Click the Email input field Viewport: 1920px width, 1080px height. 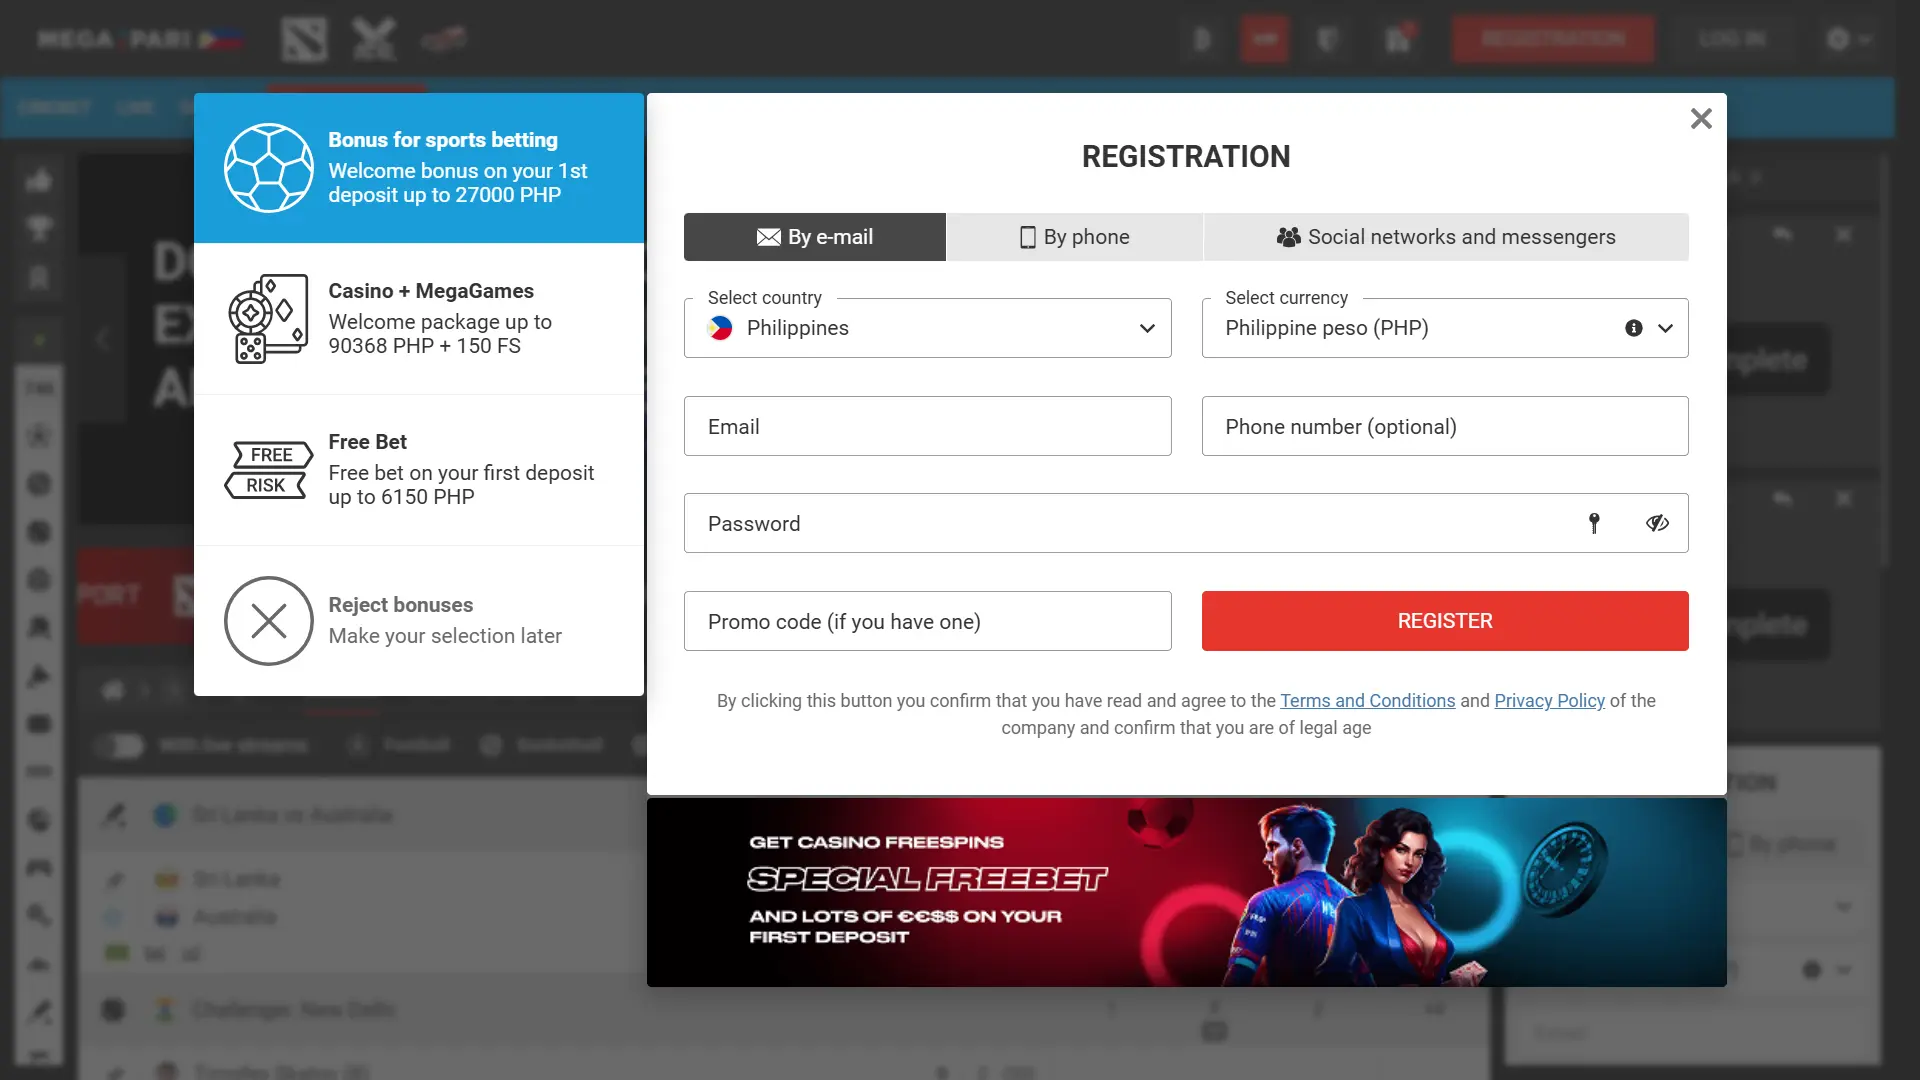click(927, 426)
